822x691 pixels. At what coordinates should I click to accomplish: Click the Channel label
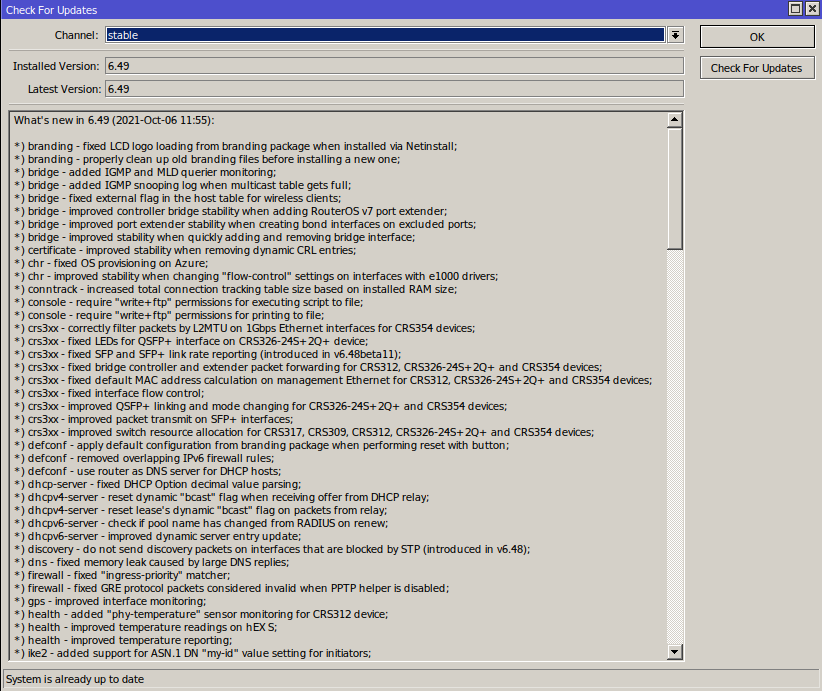[76, 36]
